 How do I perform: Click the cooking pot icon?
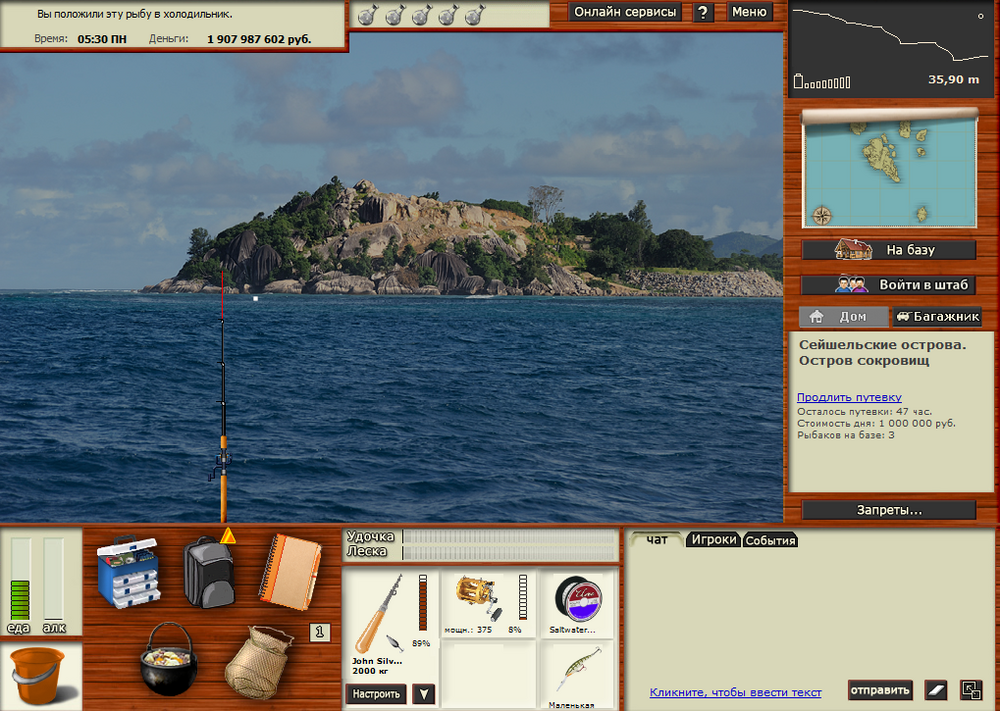point(167,660)
